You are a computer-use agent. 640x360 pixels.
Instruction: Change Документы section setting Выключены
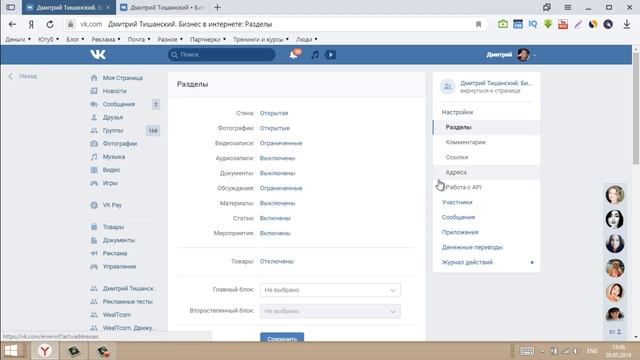[277, 173]
